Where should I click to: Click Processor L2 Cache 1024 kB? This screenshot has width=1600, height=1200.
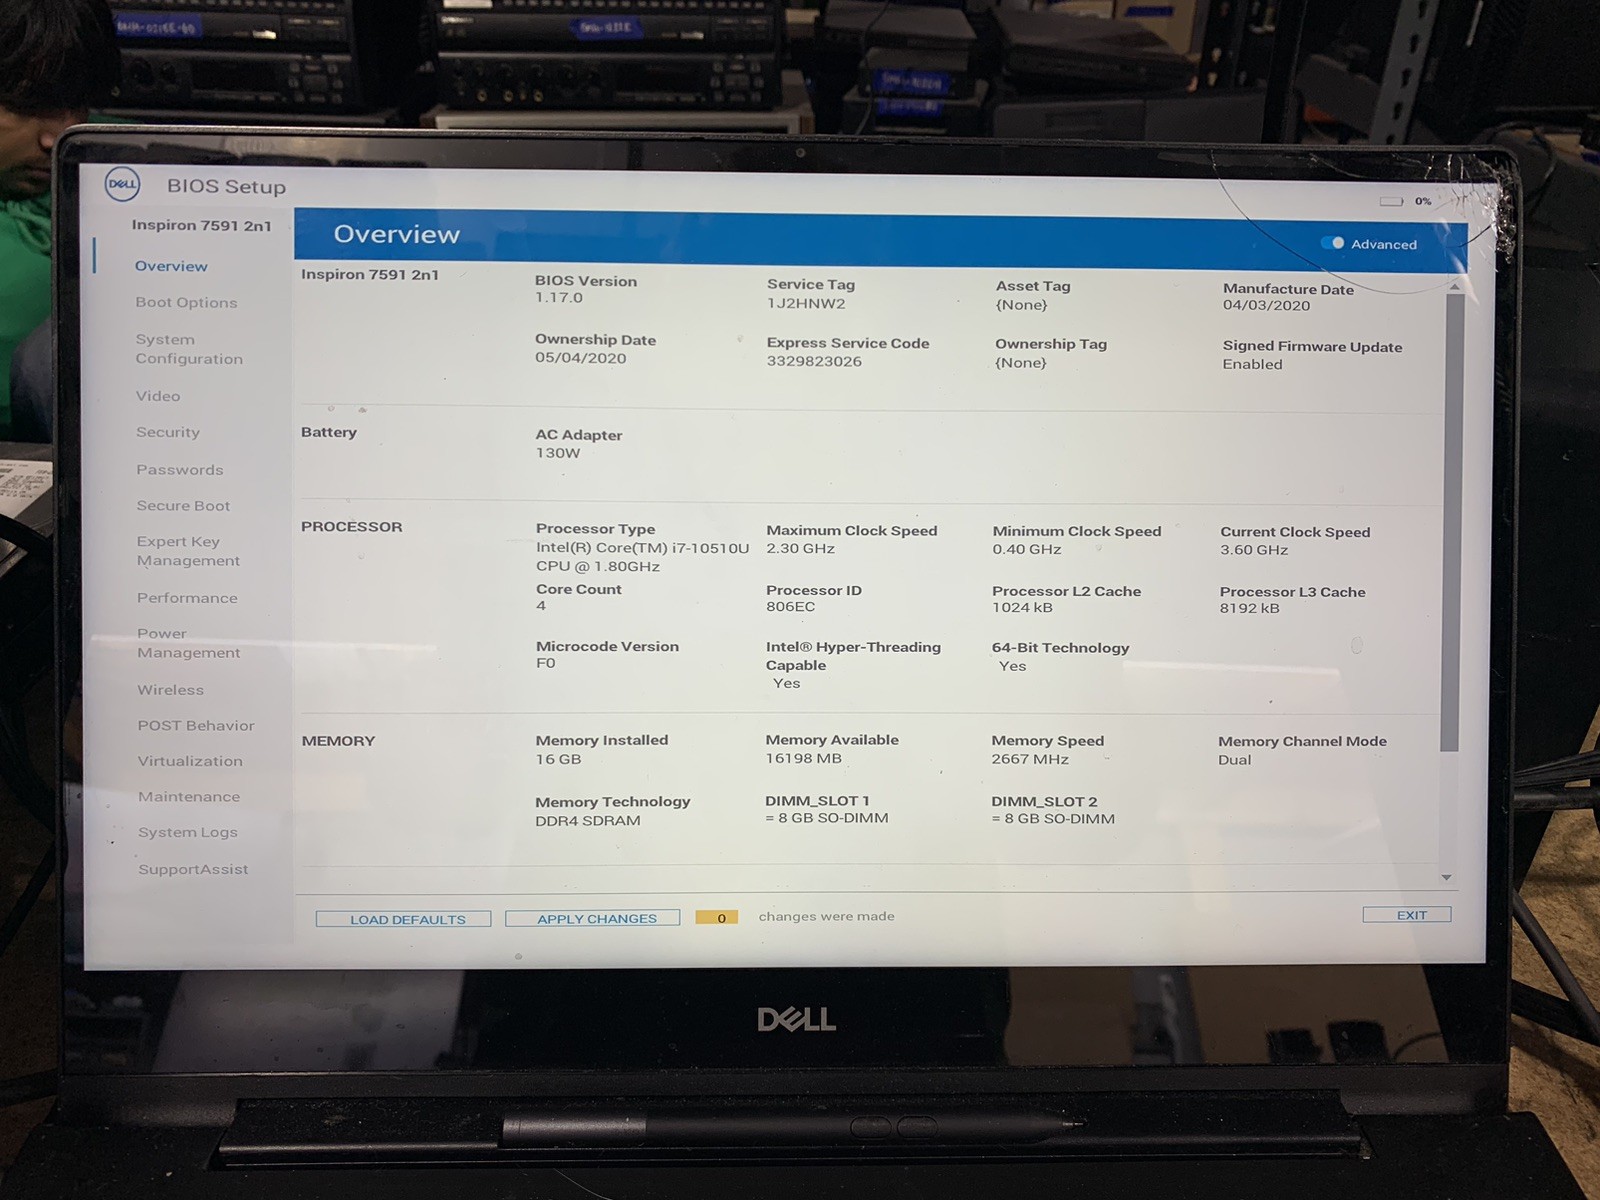pyautogui.click(x=1022, y=607)
